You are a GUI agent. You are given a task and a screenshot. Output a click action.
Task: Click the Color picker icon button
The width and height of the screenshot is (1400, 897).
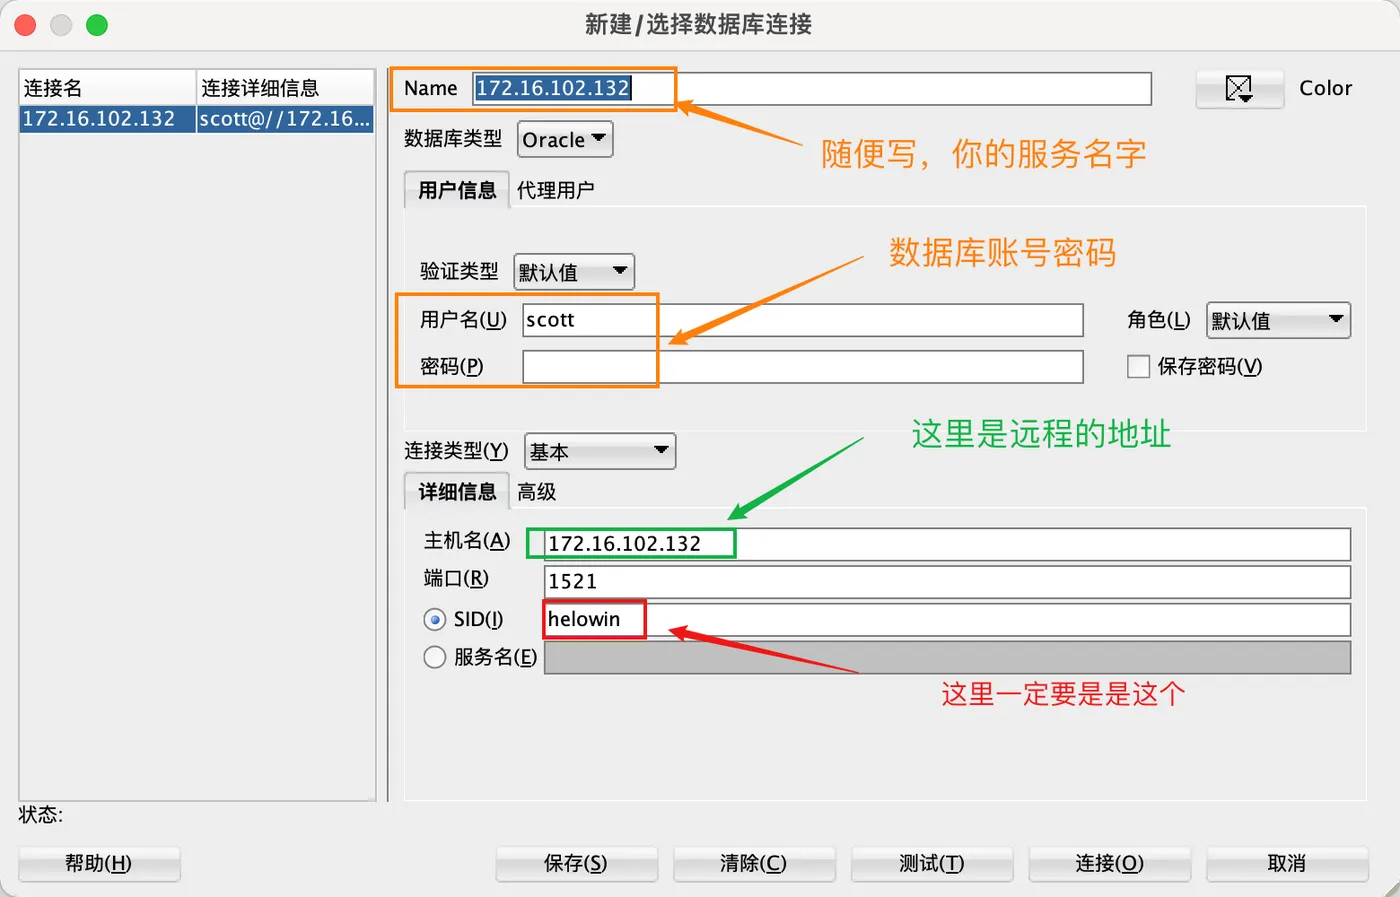click(1239, 89)
